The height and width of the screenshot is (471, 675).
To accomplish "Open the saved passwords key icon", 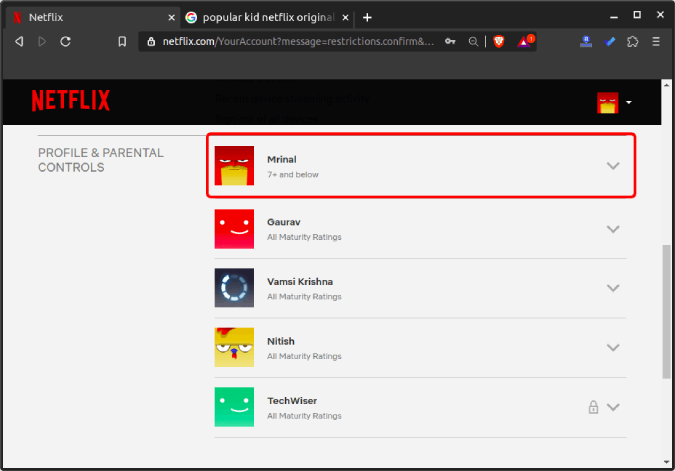I will [x=450, y=41].
